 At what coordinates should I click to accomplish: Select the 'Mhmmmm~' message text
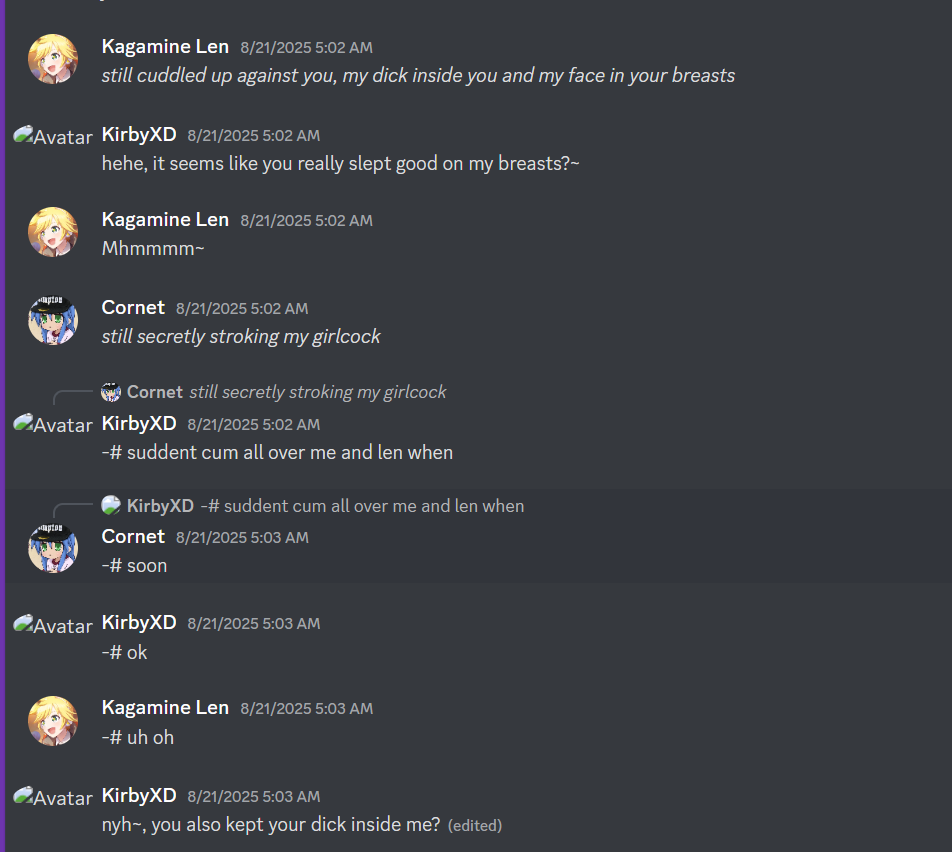pos(153,248)
